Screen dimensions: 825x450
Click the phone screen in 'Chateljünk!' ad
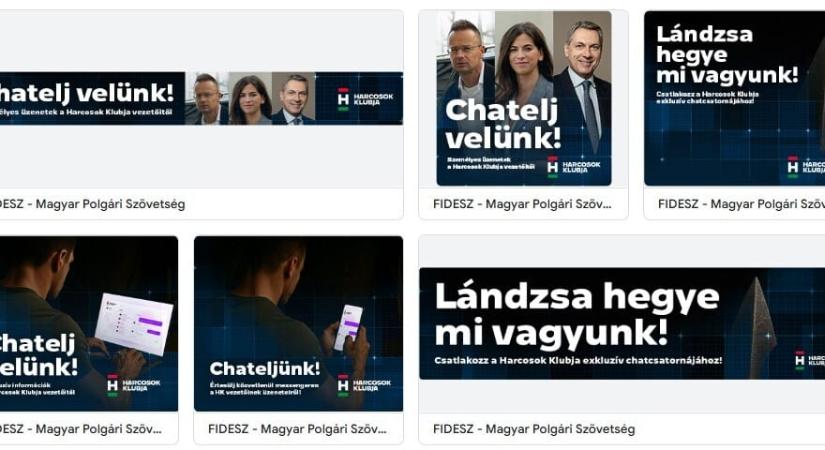(348, 327)
